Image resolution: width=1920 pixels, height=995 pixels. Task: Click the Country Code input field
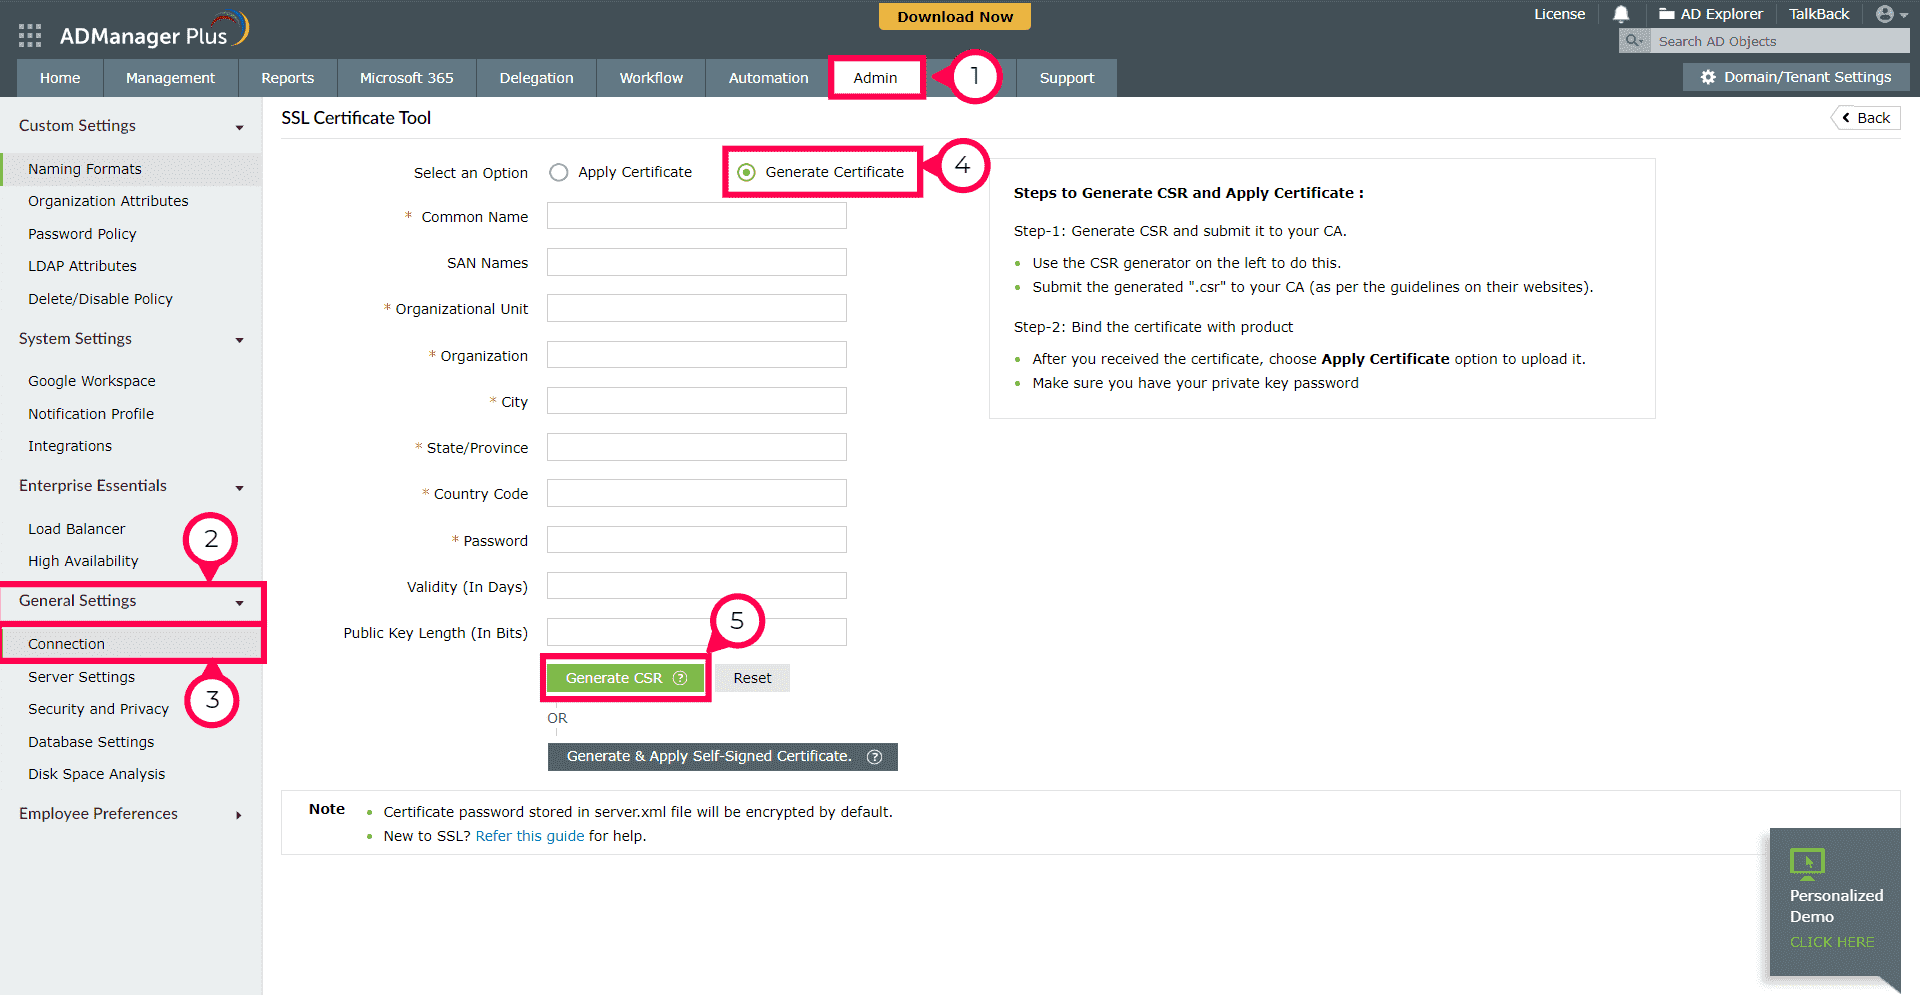tap(697, 493)
